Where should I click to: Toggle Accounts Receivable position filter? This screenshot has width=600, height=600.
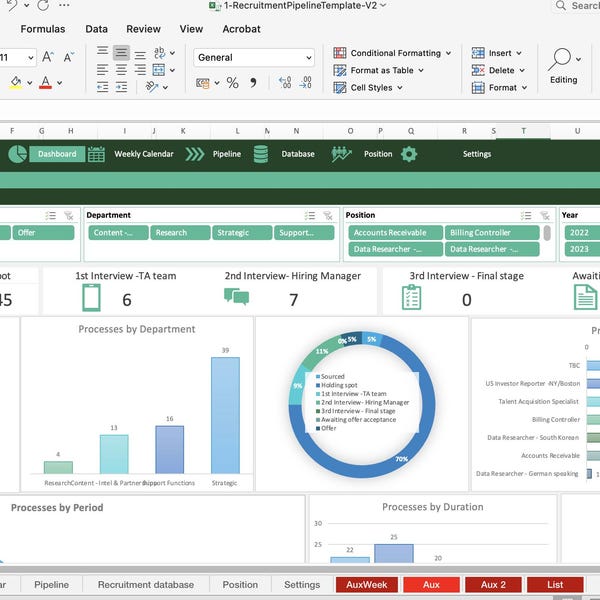point(395,233)
